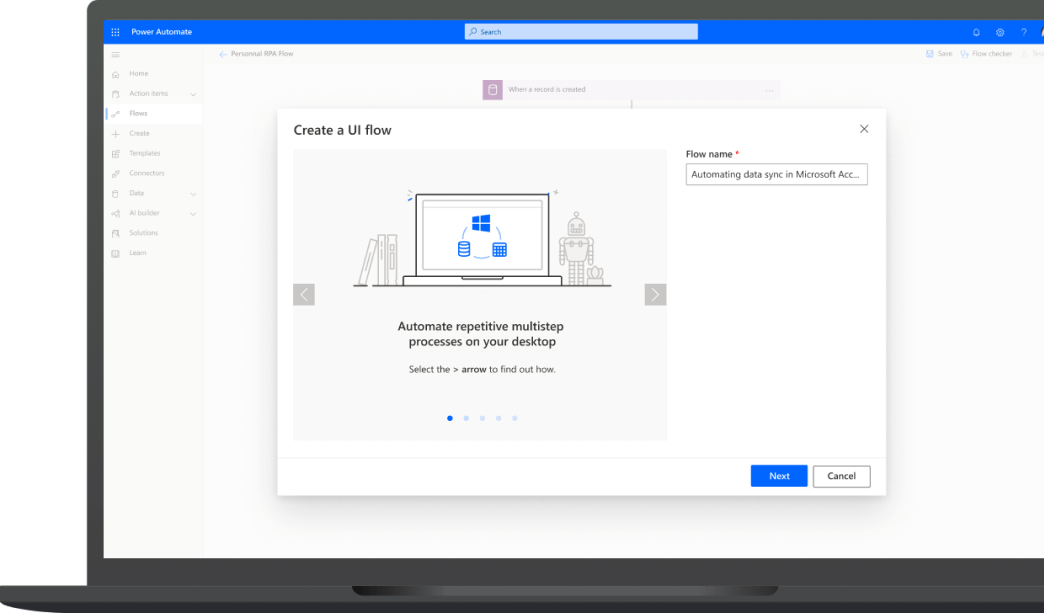
Task: Open the app launcher waffle icon
Action: click(x=115, y=32)
